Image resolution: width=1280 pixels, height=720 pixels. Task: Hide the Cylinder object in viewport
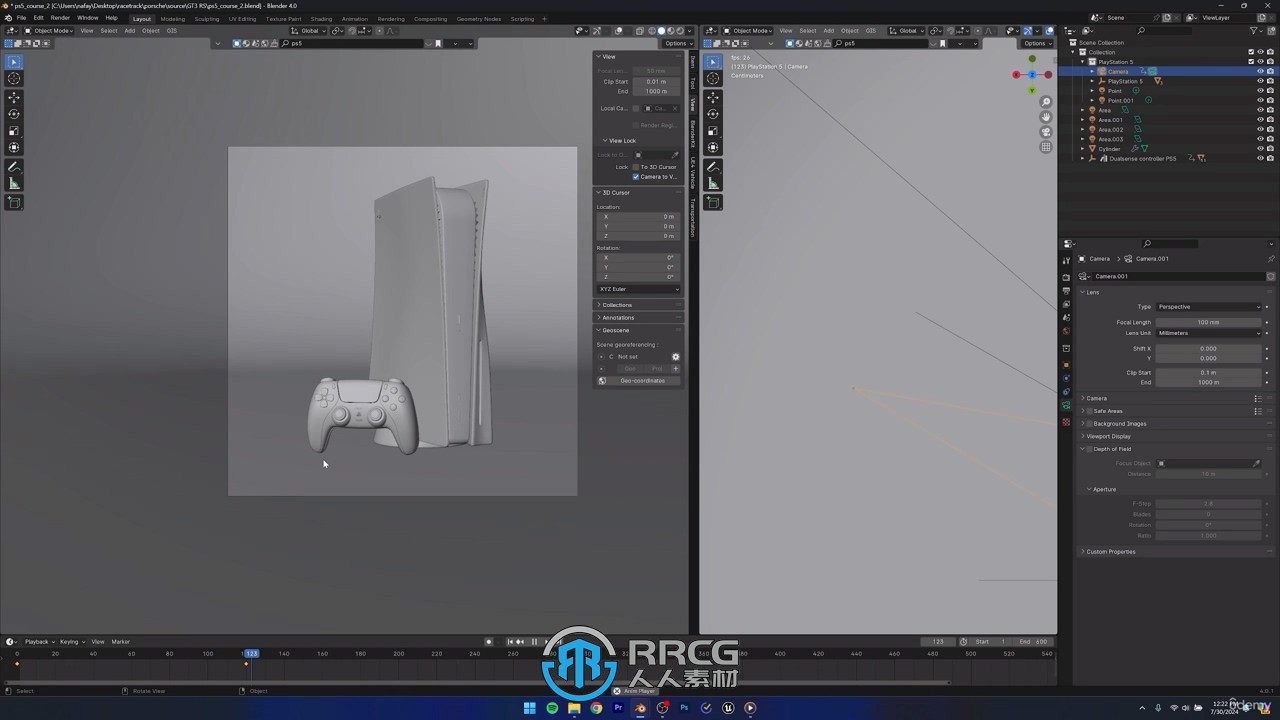coord(1260,149)
